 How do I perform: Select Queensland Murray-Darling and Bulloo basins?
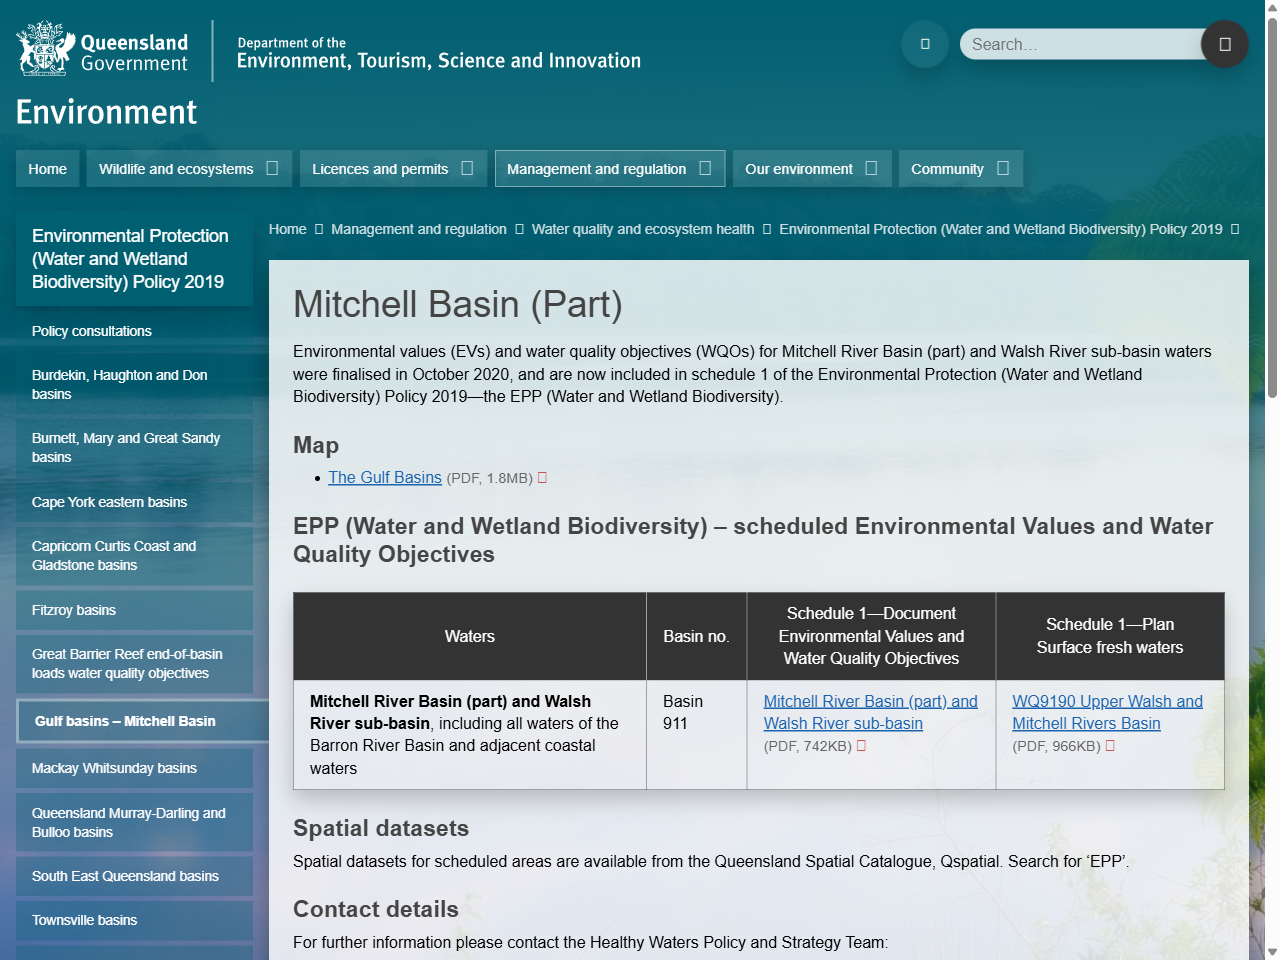[134, 823]
